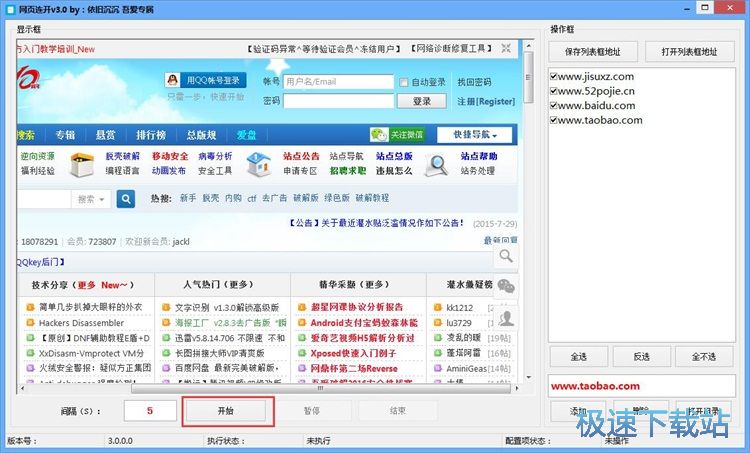The width and height of the screenshot is (750, 453).
Task: Open the 总版规 navigation tab
Action: coord(201,135)
